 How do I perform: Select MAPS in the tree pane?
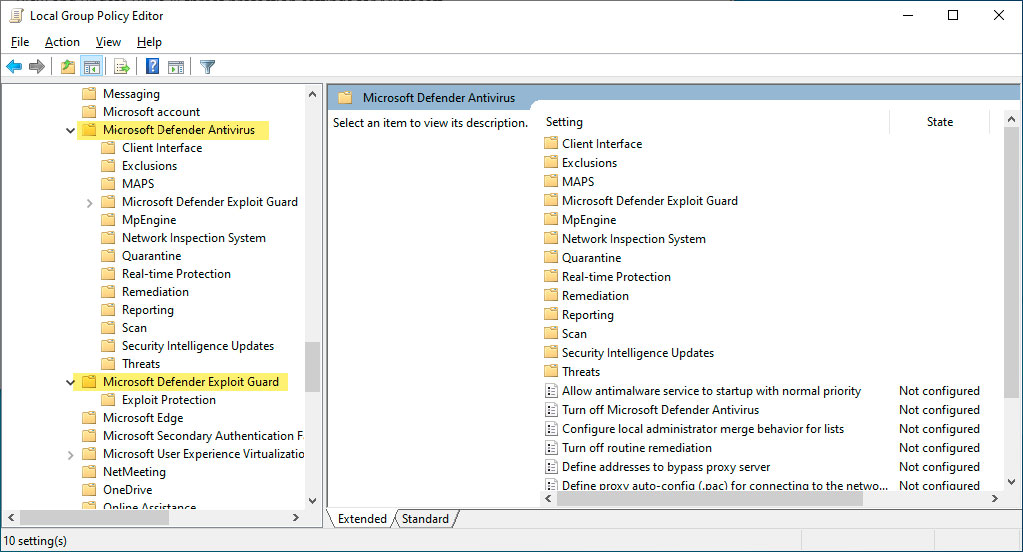pos(138,183)
